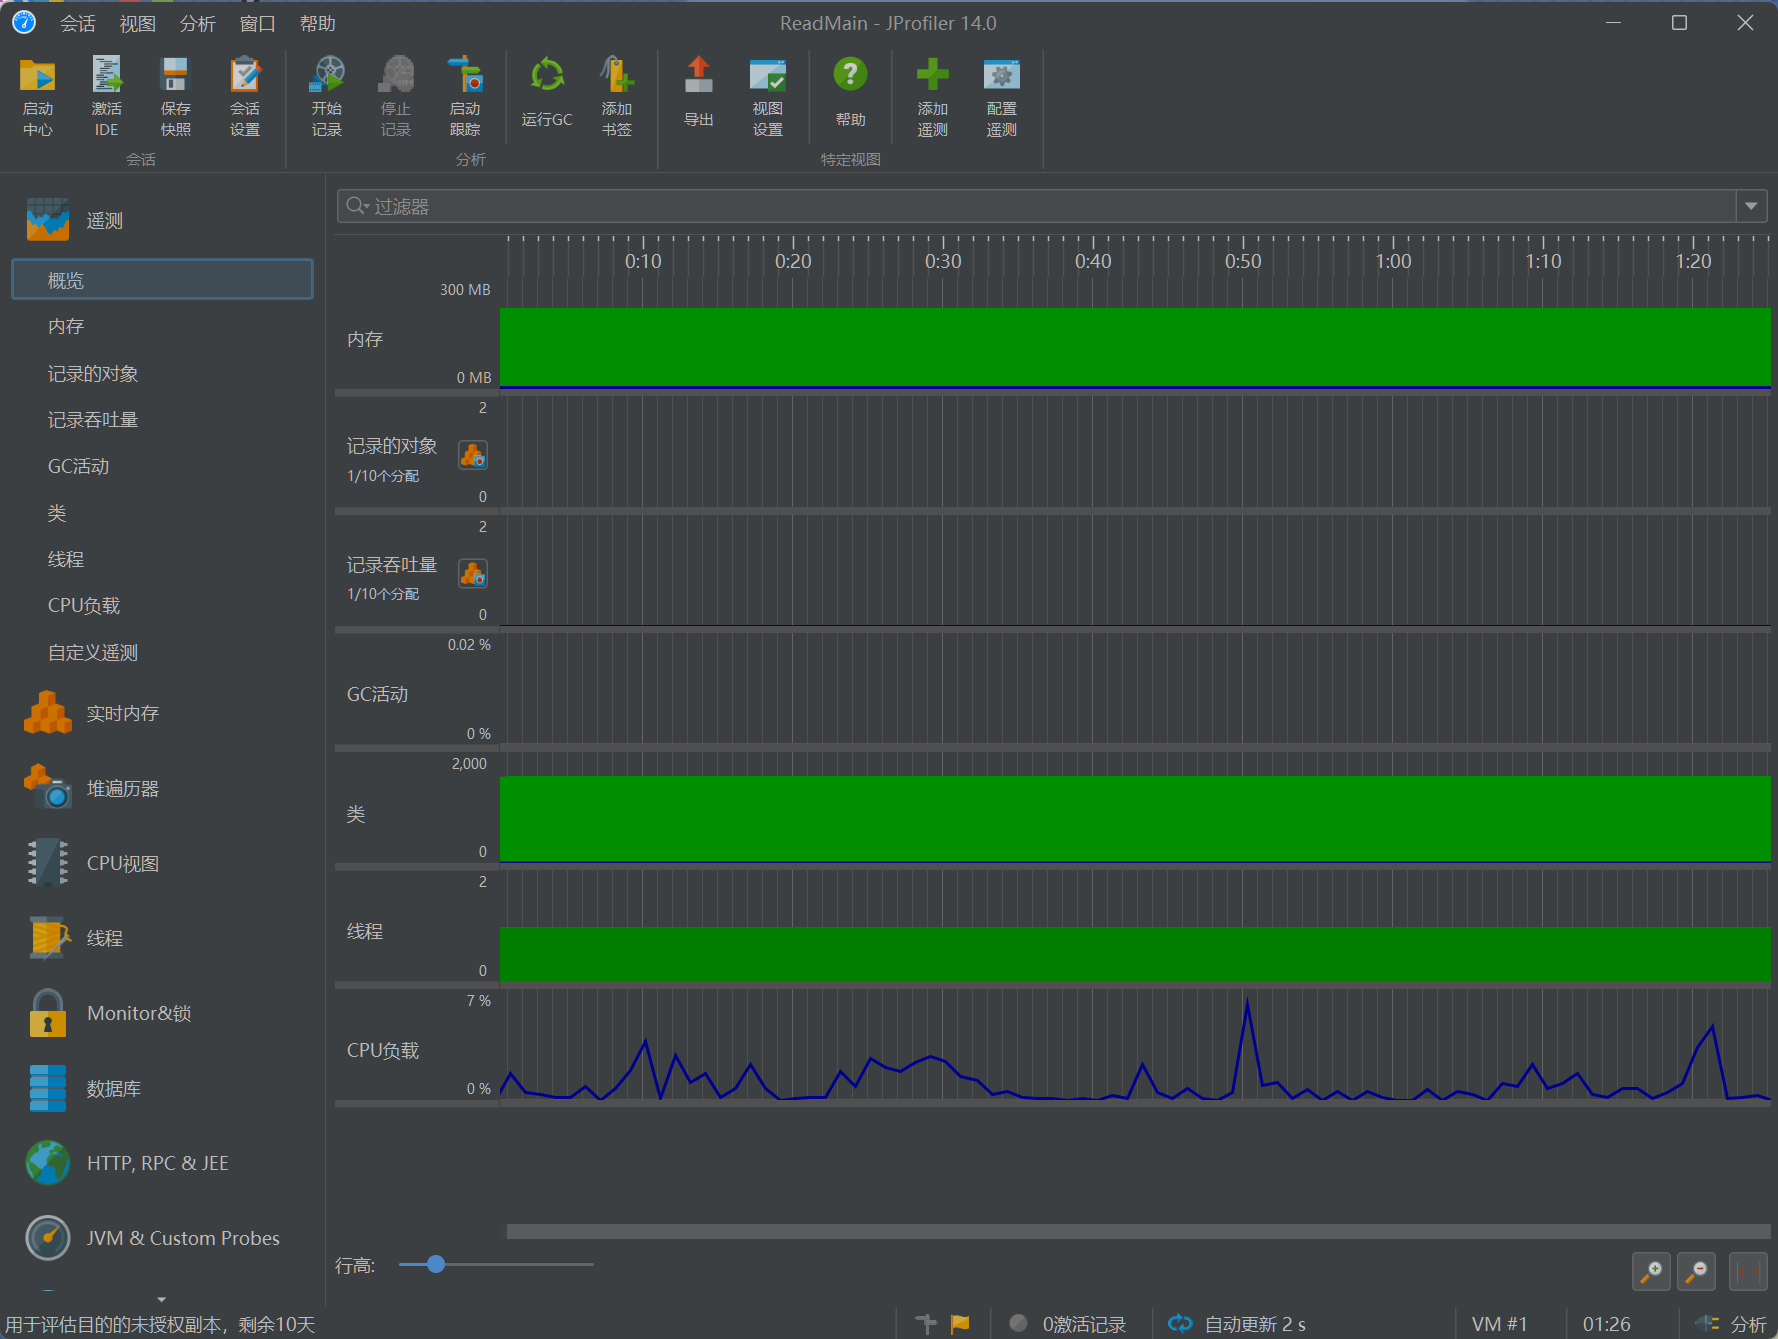Expand the CPU视图 sidebar section

point(122,863)
